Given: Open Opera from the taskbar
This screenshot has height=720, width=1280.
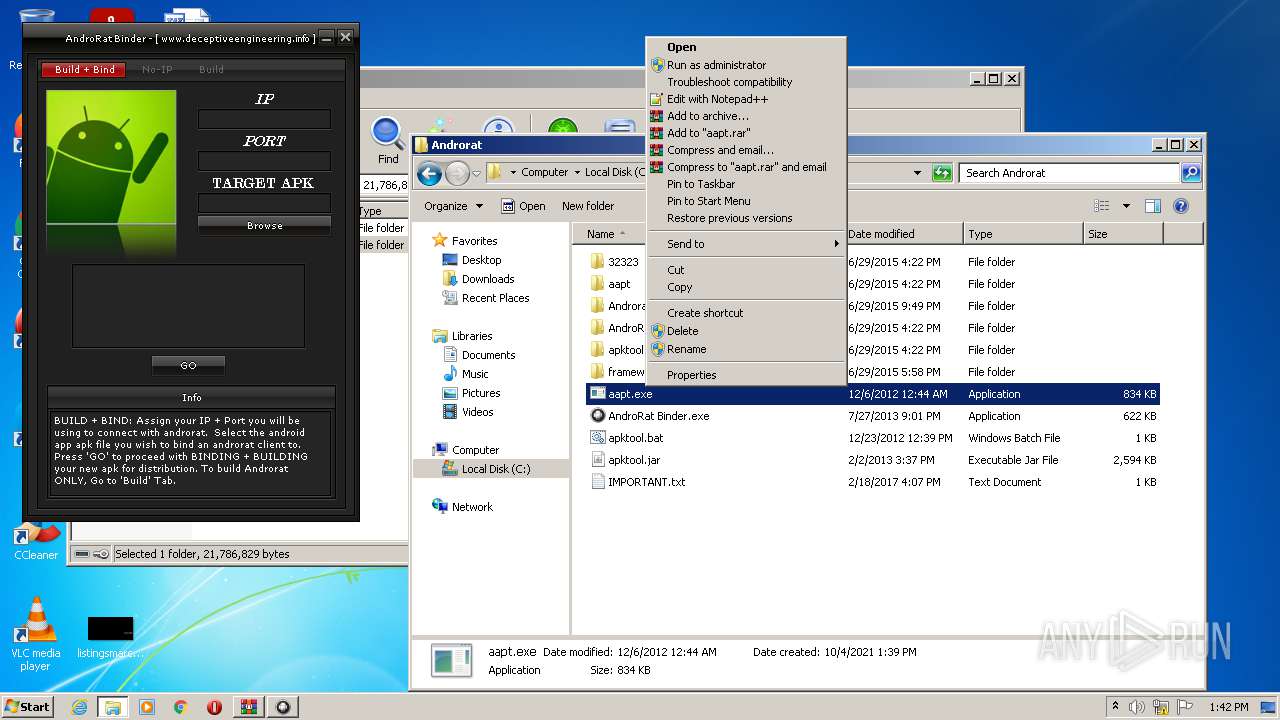Looking at the screenshot, I should pyautogui.click(x=214, y=707).
